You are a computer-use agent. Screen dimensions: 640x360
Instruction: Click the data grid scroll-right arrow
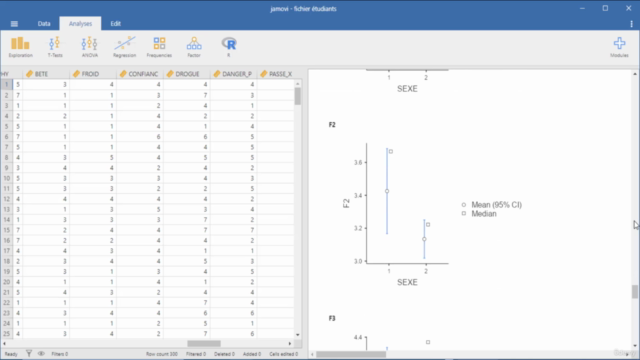pyautogui.click(x=290, y=344)
